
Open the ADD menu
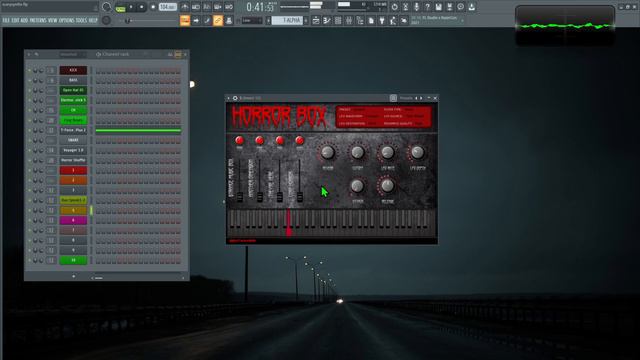(x=24, y=20)
